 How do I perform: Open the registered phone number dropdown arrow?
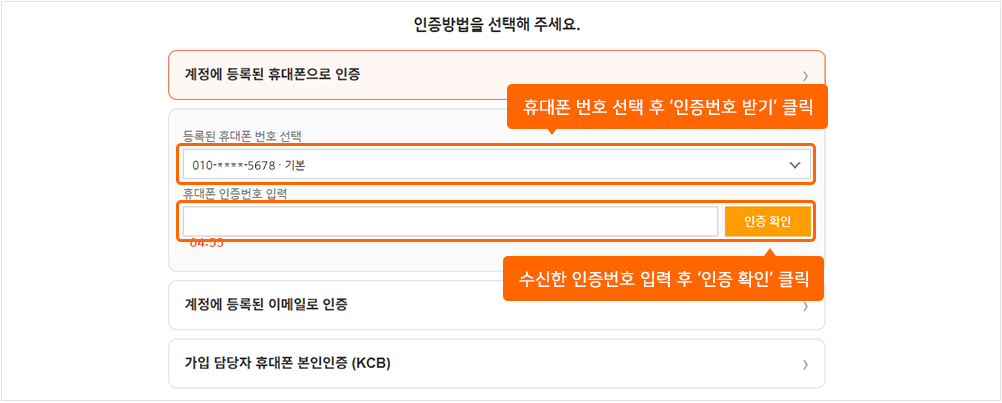coord(795,165)
